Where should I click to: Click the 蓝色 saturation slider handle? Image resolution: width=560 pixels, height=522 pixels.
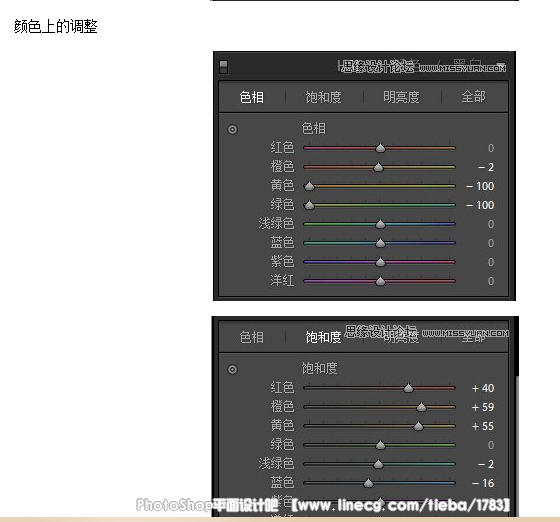pyautogui.click(x=368, y=483)
